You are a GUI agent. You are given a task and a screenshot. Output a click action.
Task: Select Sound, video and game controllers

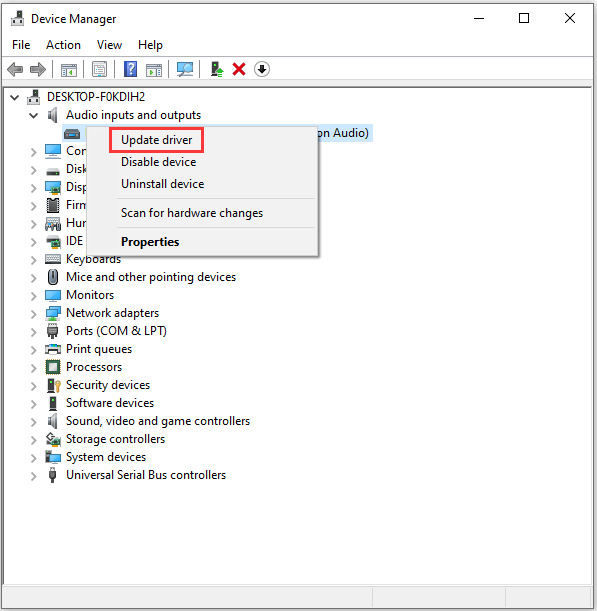click(158, 421)
